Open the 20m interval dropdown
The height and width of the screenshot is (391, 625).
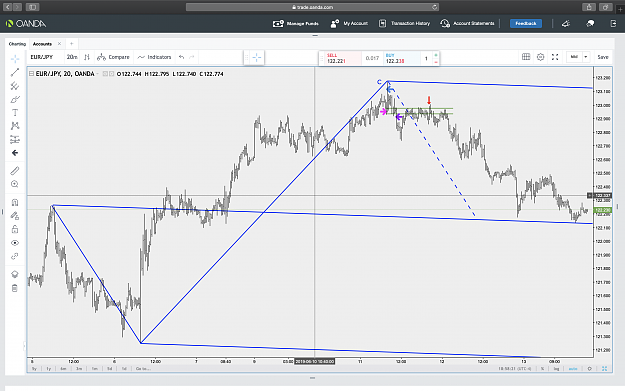72,57
